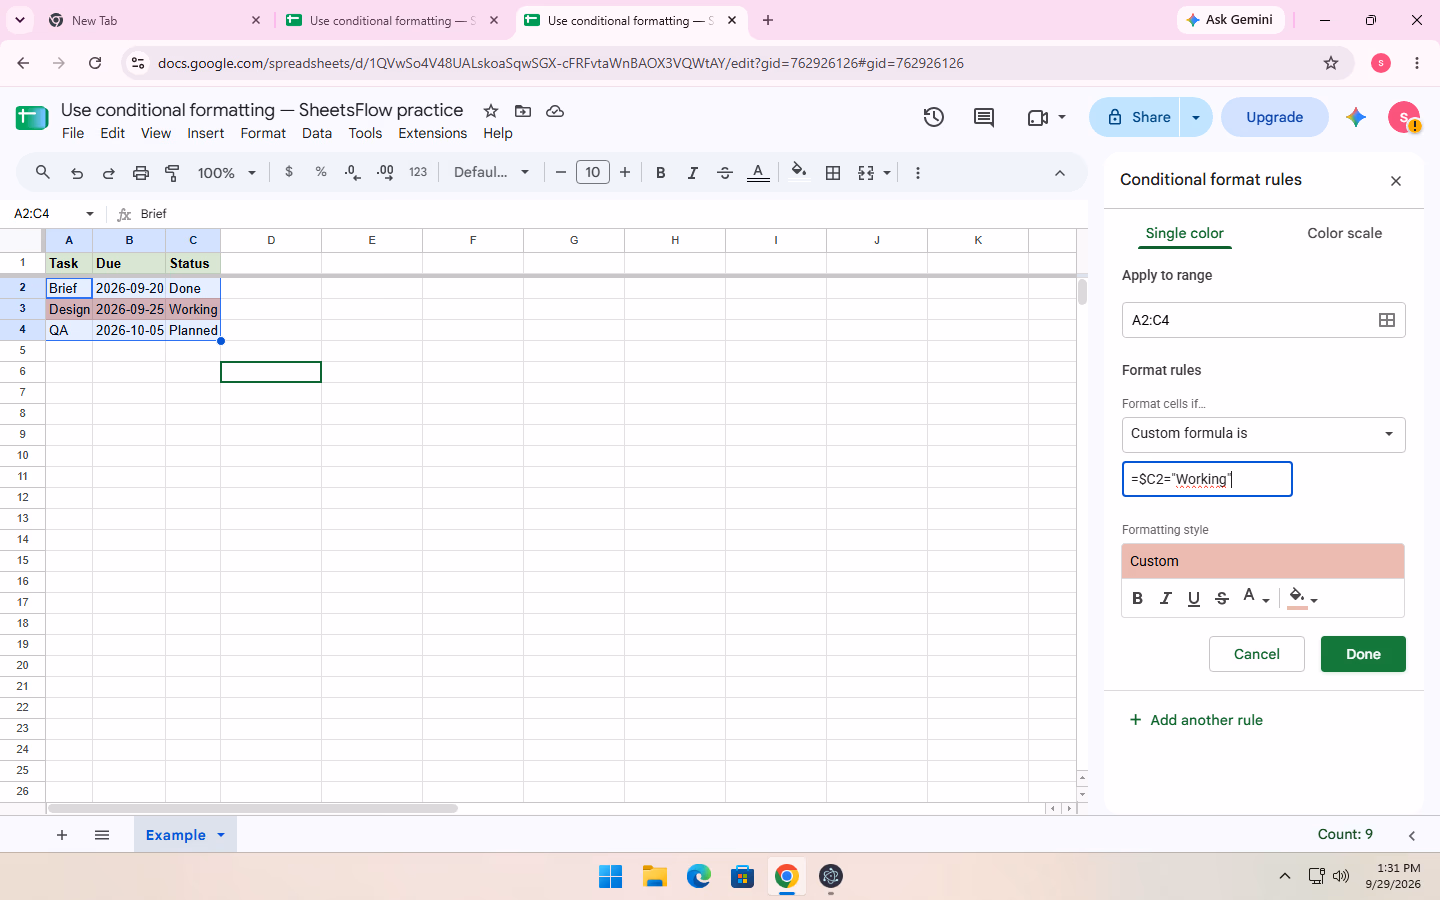
Task: Switch to the Color scale tab
Action: pyautogui.click(x=1344, y=233)
